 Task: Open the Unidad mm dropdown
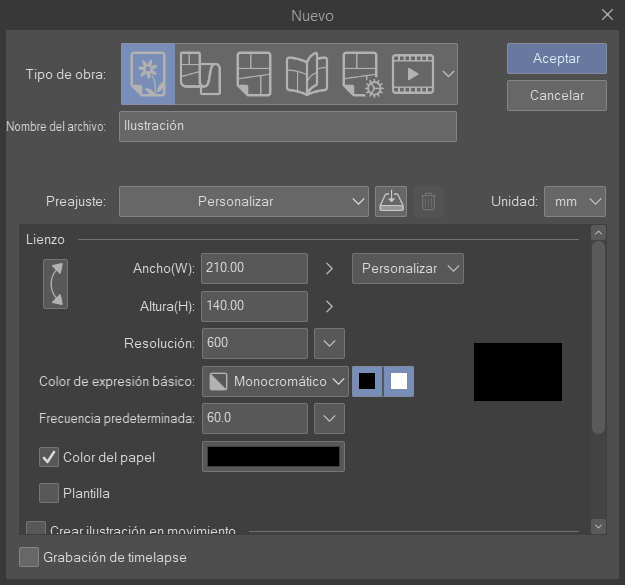(575, 201)
